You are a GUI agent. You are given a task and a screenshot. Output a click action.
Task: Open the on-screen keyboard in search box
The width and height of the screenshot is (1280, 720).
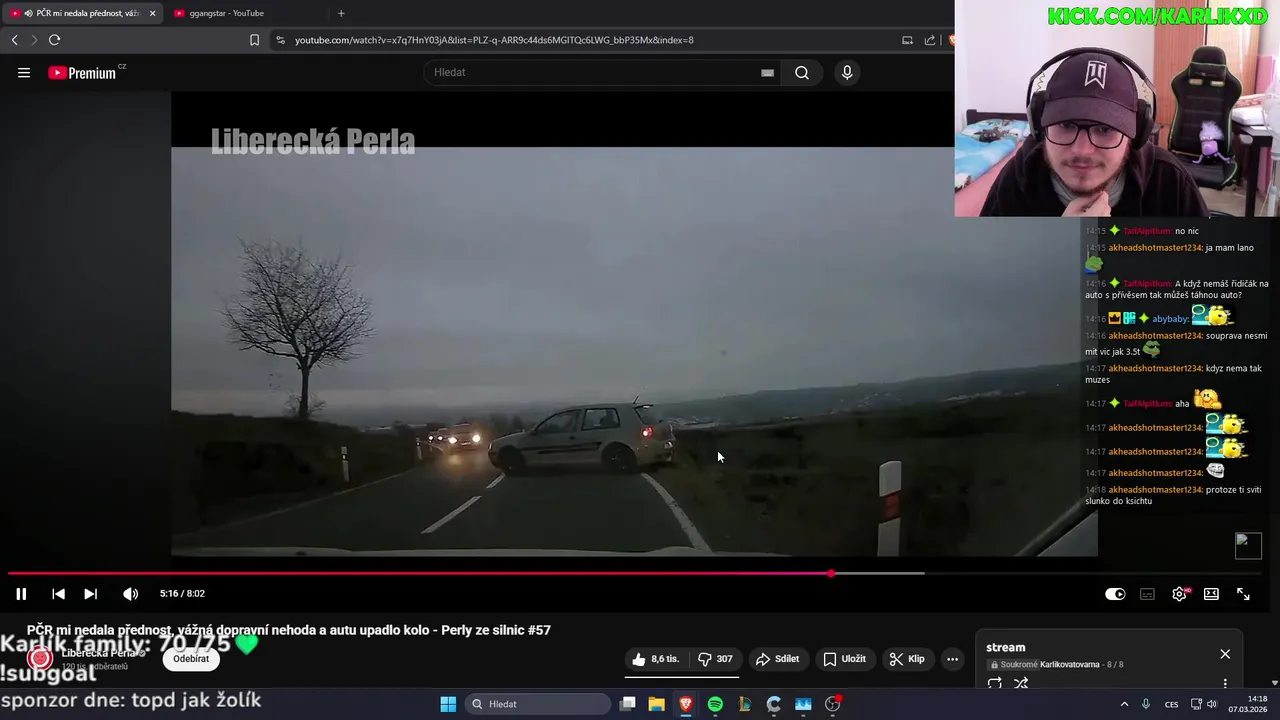click(x=767, y=73)
